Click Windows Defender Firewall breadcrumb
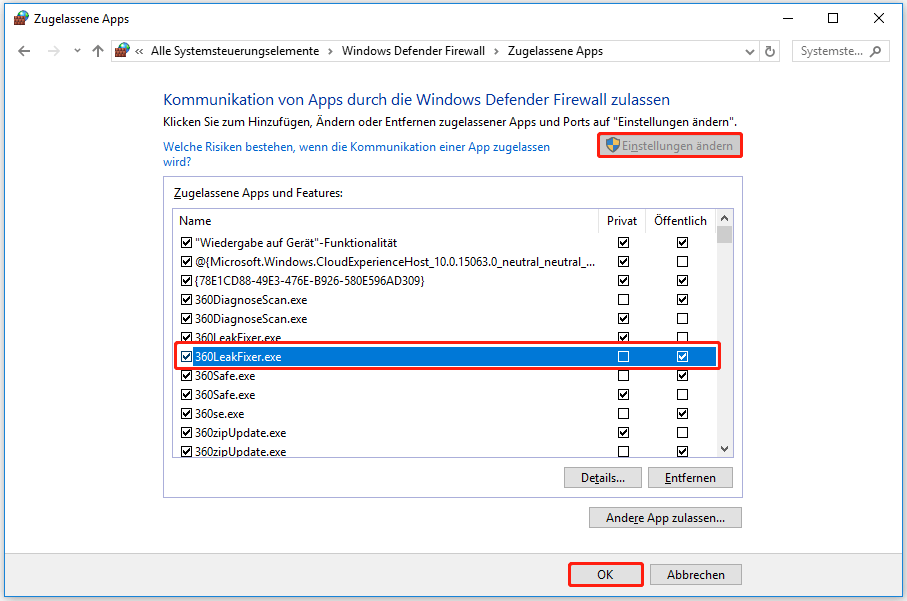 point(413,51)
